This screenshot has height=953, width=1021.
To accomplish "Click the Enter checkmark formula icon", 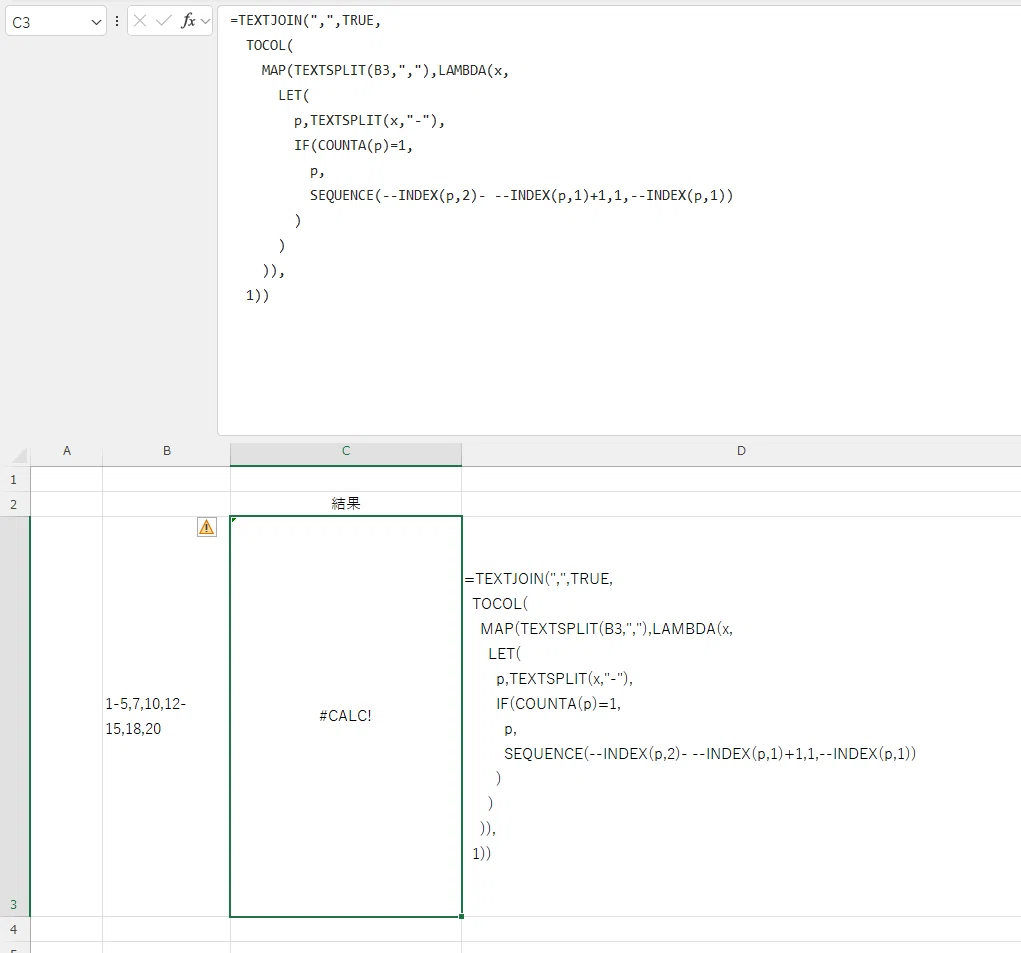I will (163, 21).
